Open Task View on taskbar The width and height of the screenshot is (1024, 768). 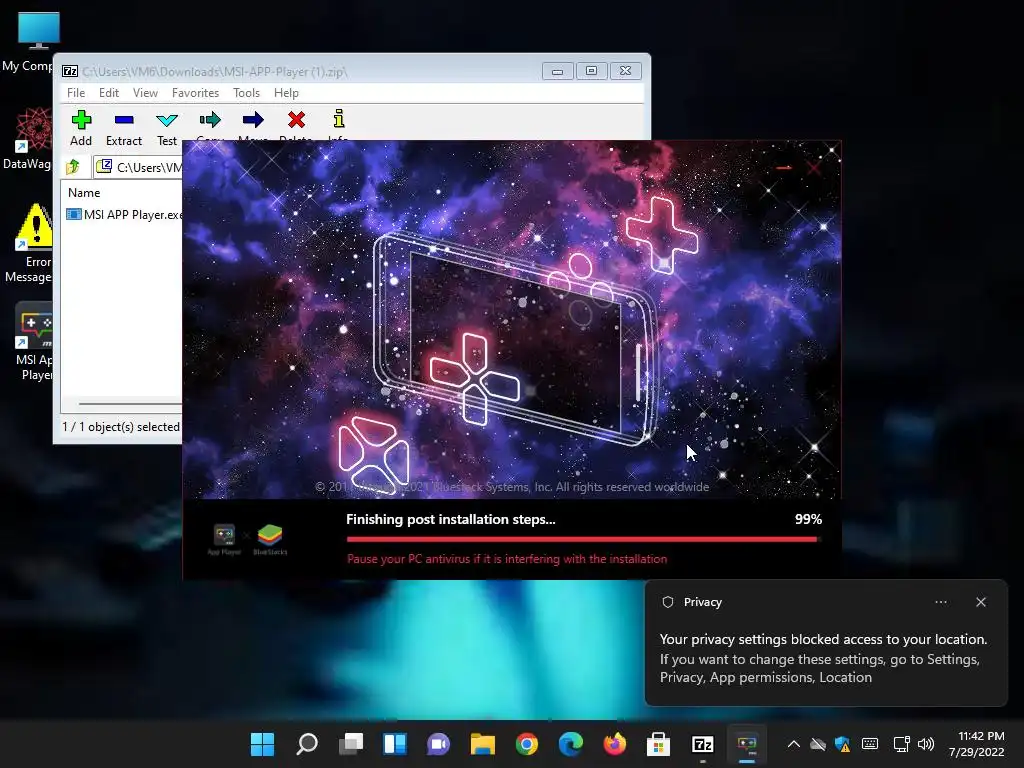[x=351, y=744]
